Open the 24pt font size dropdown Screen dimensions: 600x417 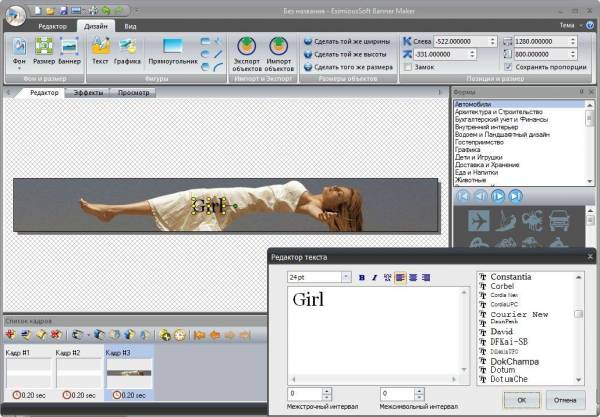click(x=346, y=277)
